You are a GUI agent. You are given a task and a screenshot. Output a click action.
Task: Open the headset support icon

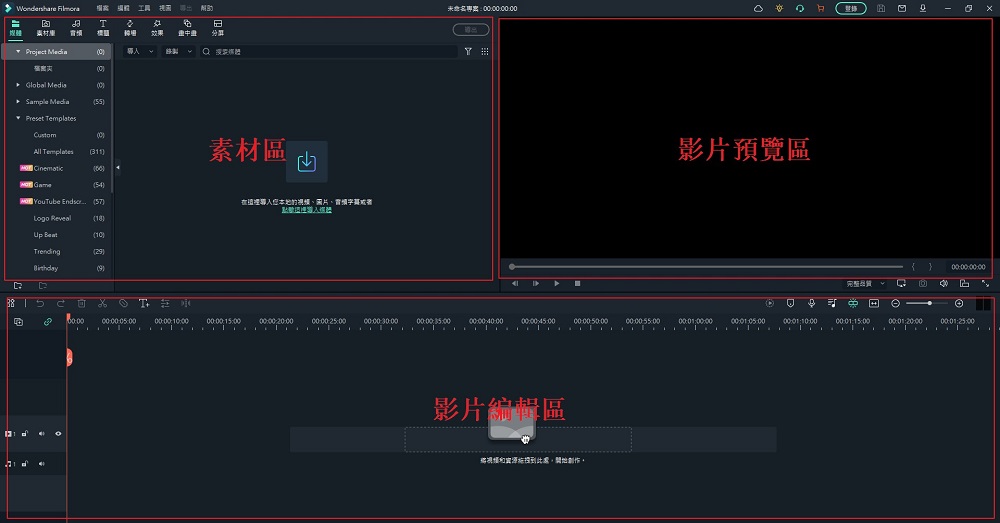coord(800,8)
